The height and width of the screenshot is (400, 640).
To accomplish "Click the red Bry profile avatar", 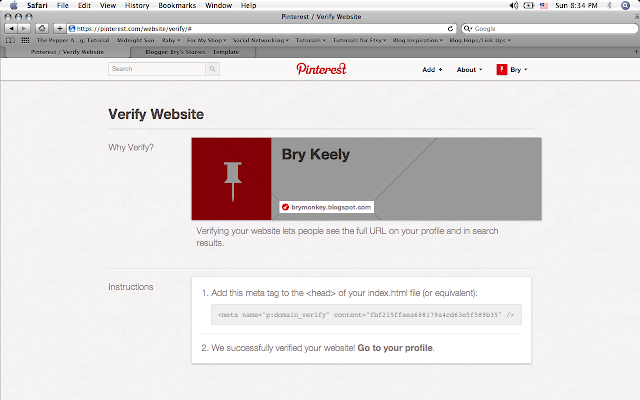I will coord(502,70).
